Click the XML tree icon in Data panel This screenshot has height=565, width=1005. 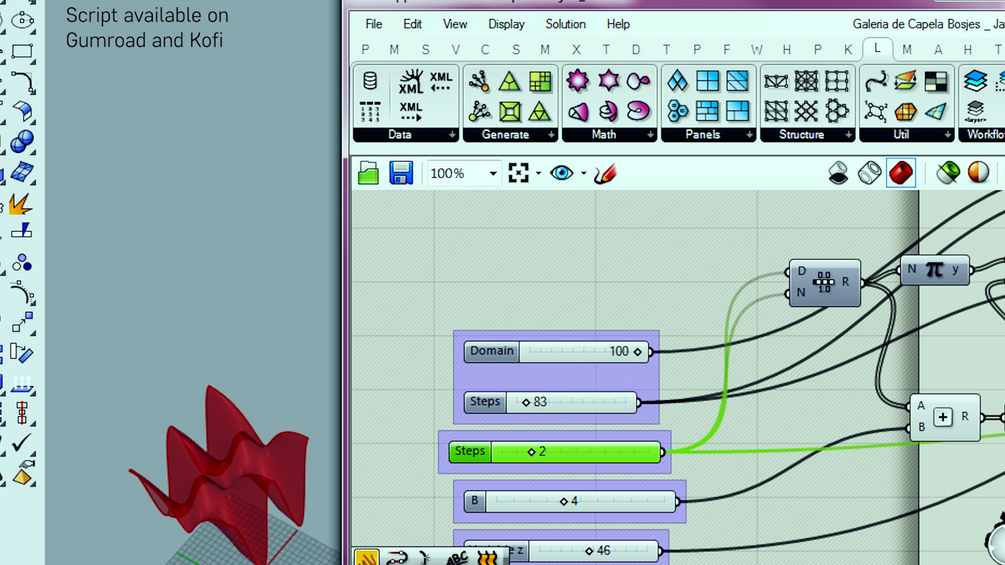click(x=411, y=82)
